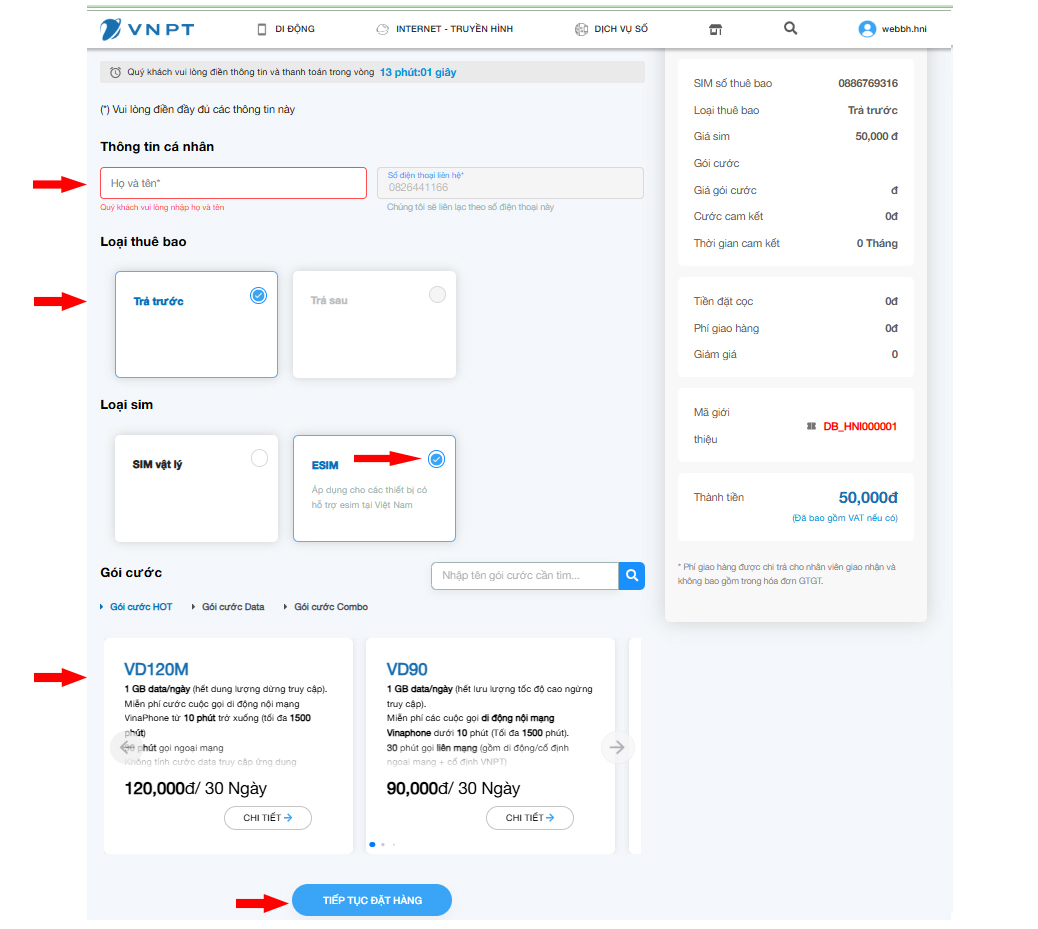Open the search magnifier in header

790,29
